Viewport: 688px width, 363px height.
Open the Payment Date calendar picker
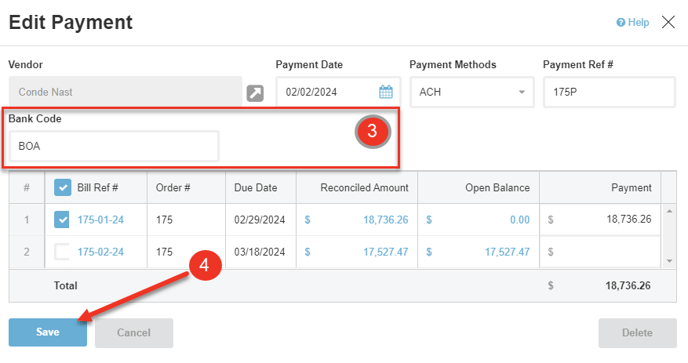tap(386, 92)
